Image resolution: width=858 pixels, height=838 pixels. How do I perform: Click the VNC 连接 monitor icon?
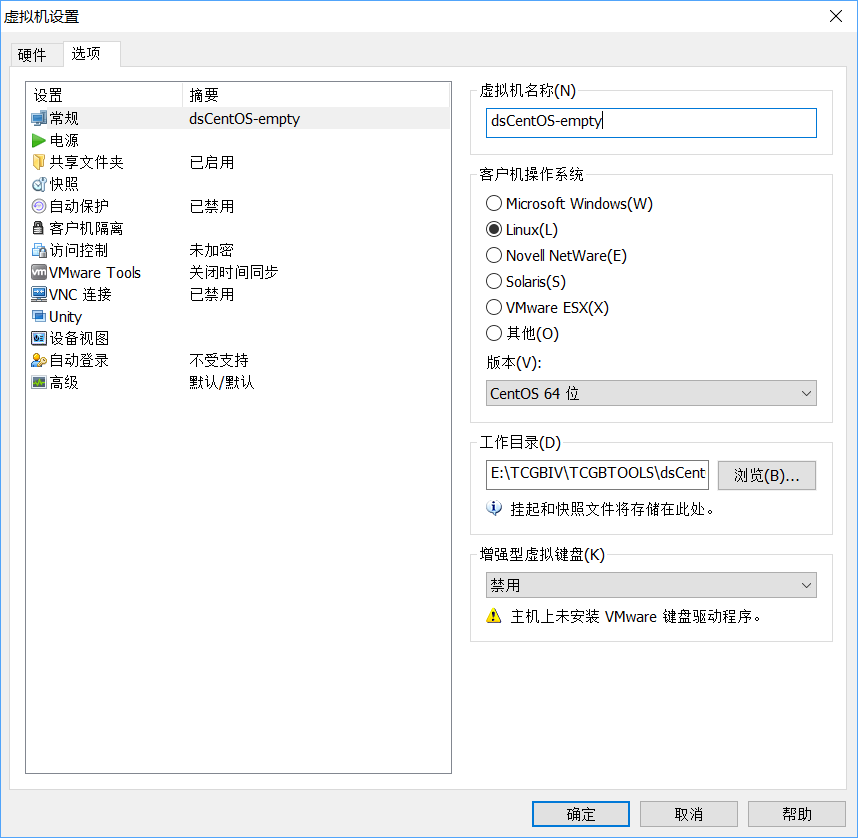coord(39,294)
